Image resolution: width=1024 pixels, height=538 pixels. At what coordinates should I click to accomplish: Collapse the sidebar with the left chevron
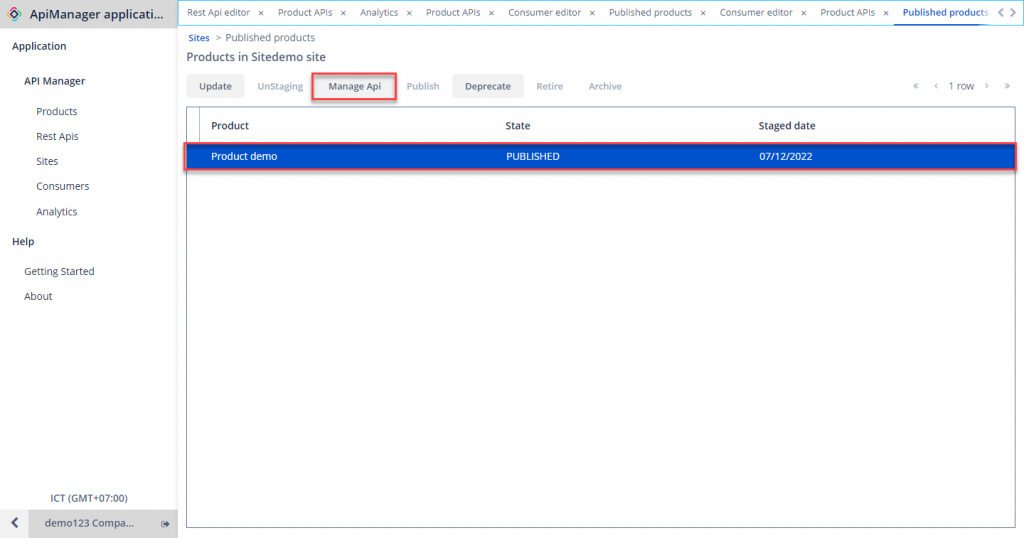pos(14,523)
